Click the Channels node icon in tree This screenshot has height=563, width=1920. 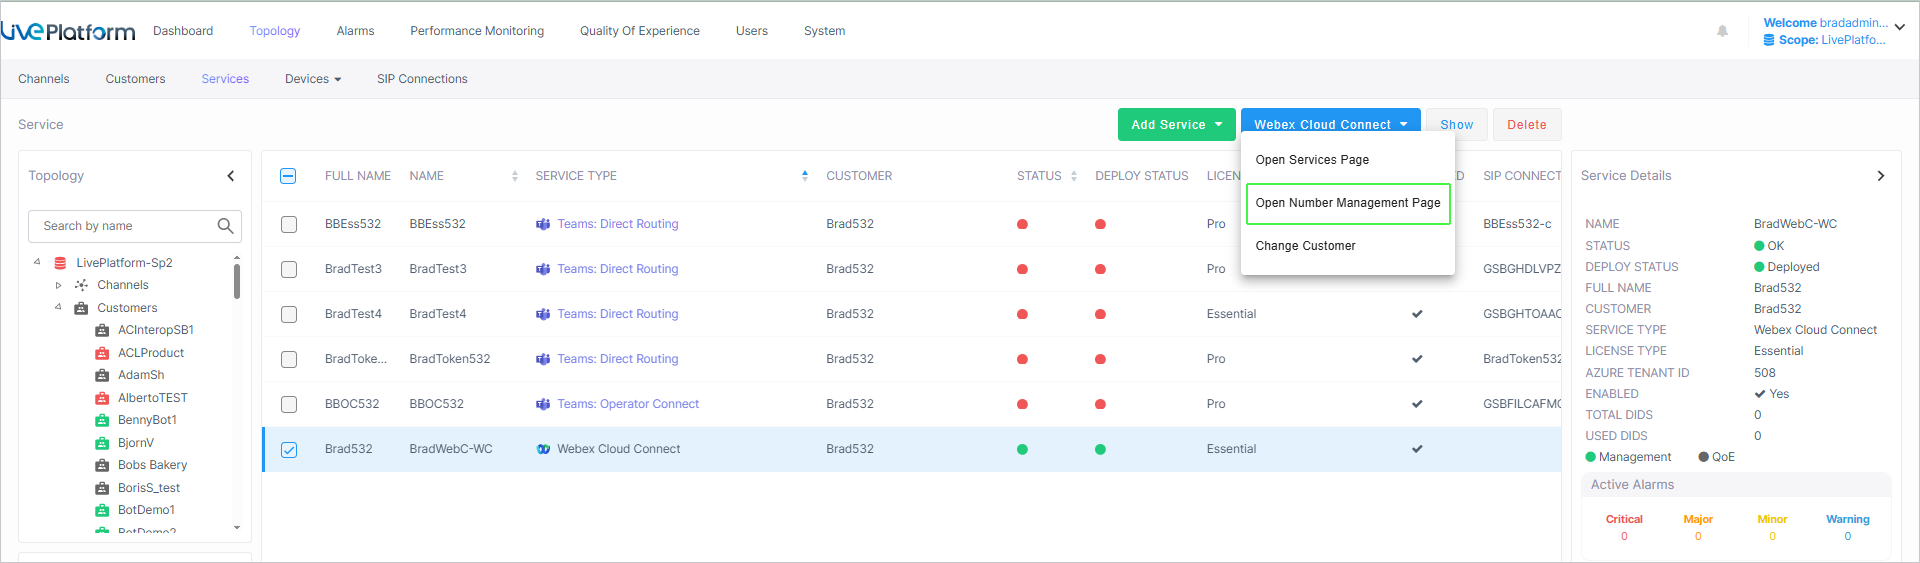pos(81,285)
